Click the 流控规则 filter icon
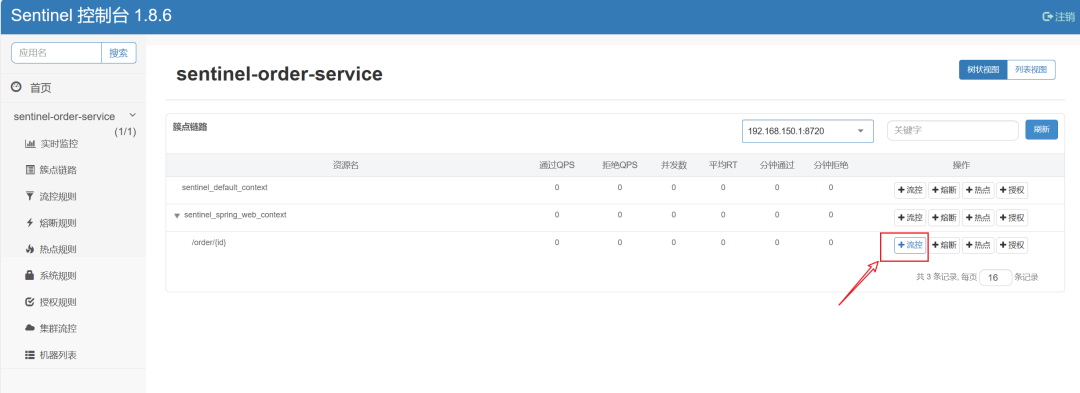 point(30,196)
